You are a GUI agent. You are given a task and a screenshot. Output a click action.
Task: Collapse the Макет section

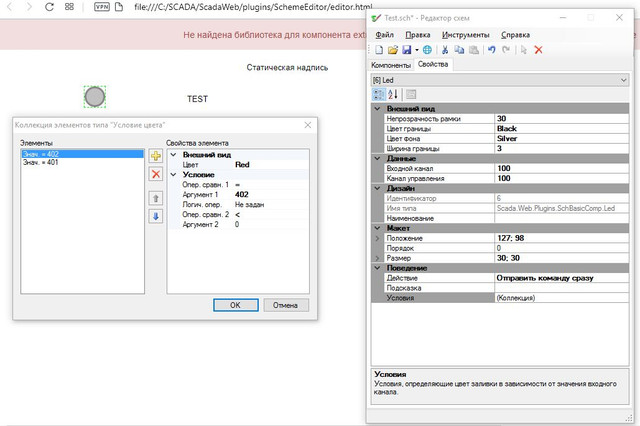pos(377,228)
